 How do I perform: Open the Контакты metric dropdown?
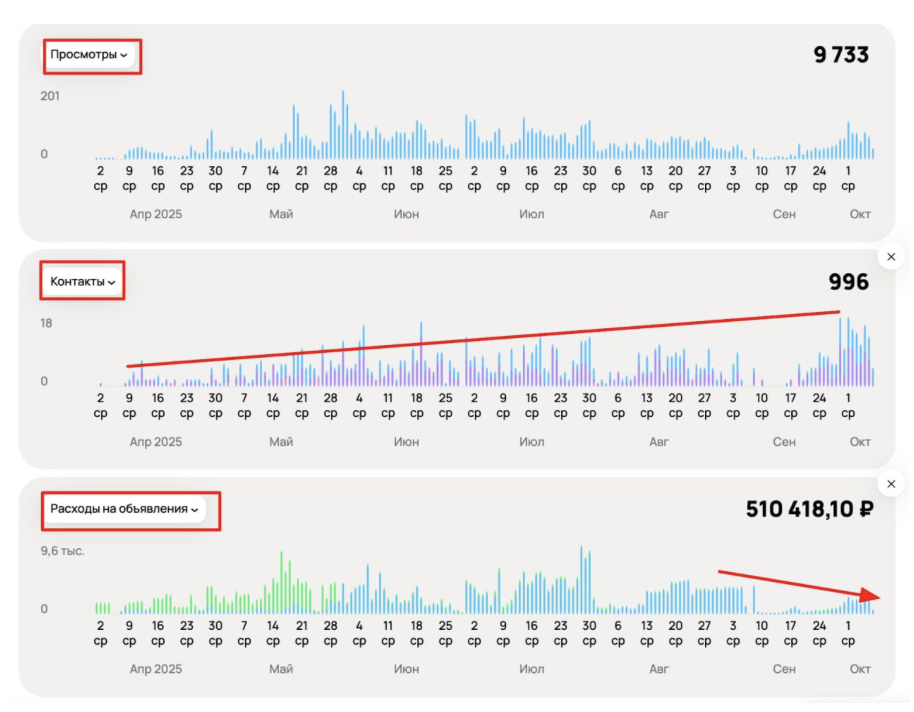pos(82,282)
